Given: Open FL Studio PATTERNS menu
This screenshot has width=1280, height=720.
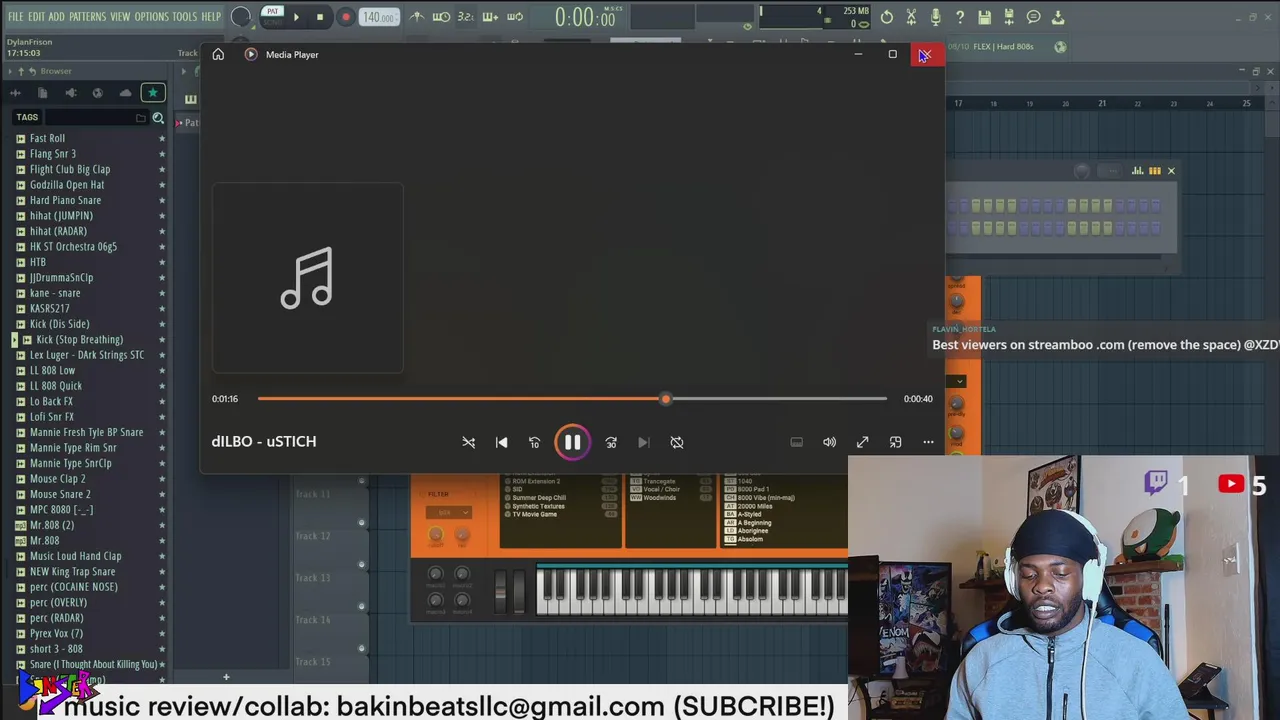Looking at the screenshot, I should tap(87, 17).
